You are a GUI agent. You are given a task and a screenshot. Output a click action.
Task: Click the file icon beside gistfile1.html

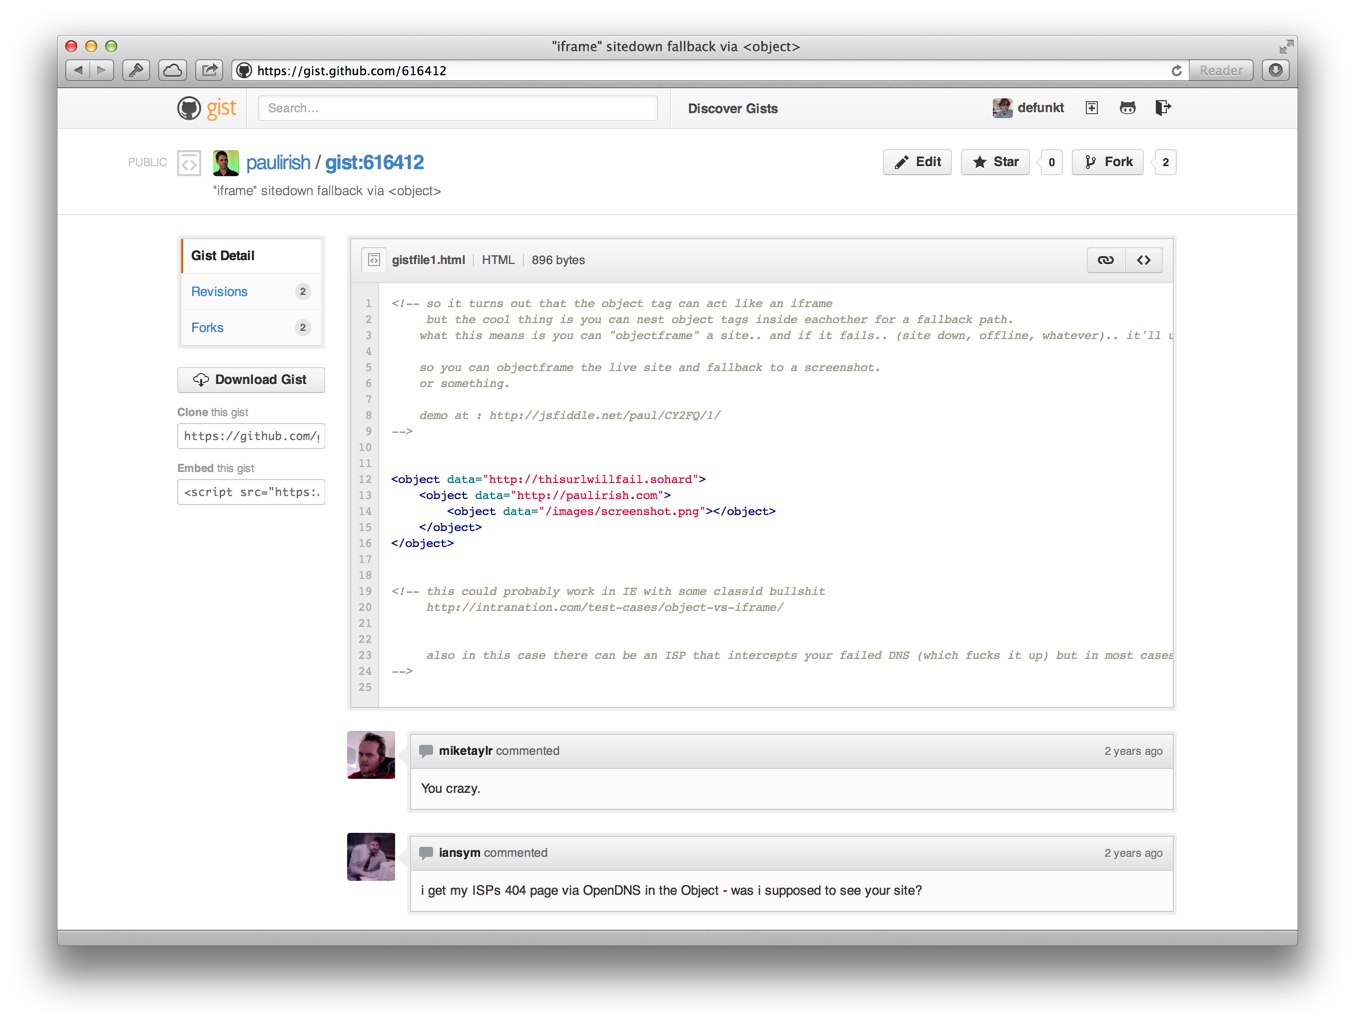coord(374,260)
